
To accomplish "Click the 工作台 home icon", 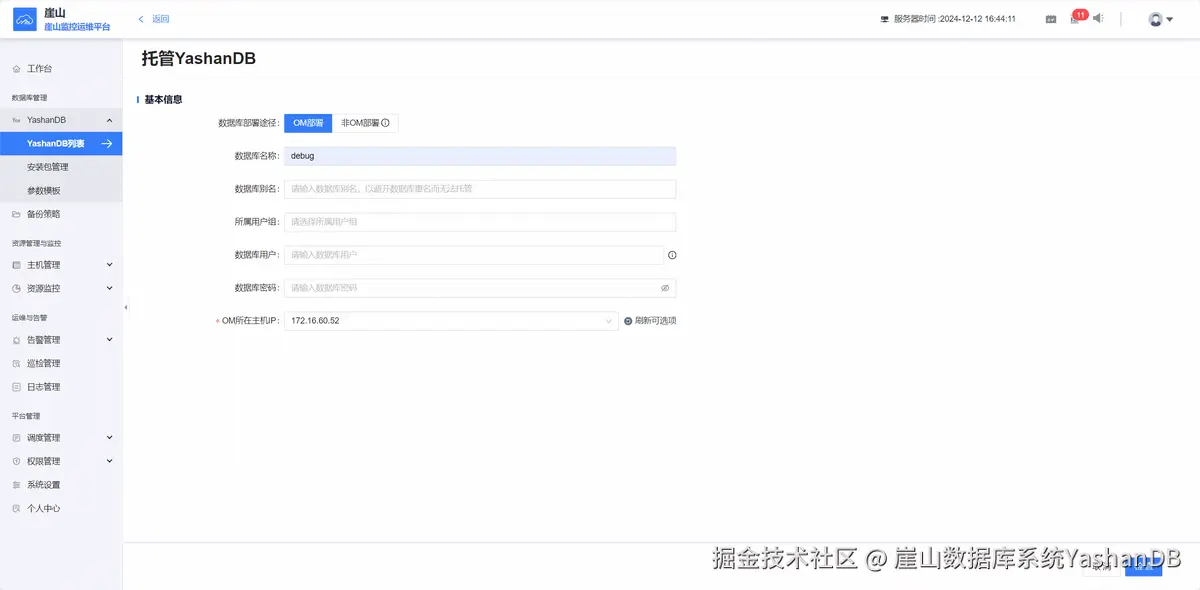I will click(16, 69).
